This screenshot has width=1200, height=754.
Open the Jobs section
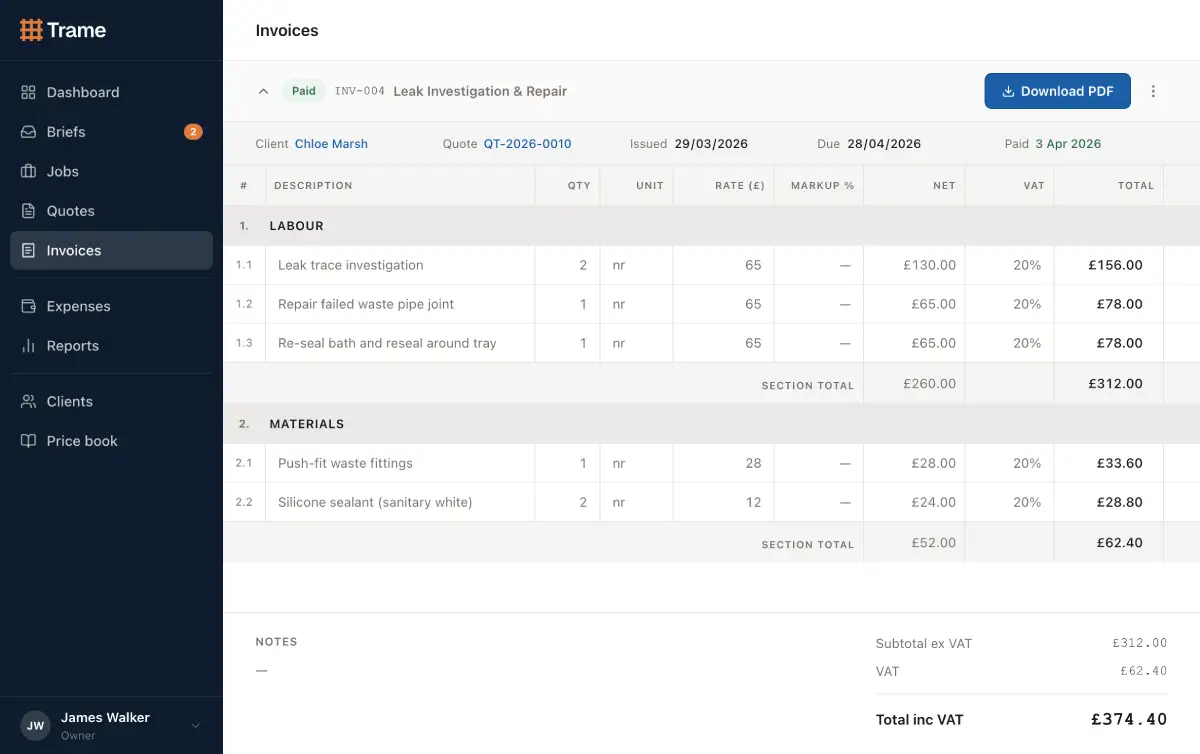pyautogui.click(x=111, y=171)
